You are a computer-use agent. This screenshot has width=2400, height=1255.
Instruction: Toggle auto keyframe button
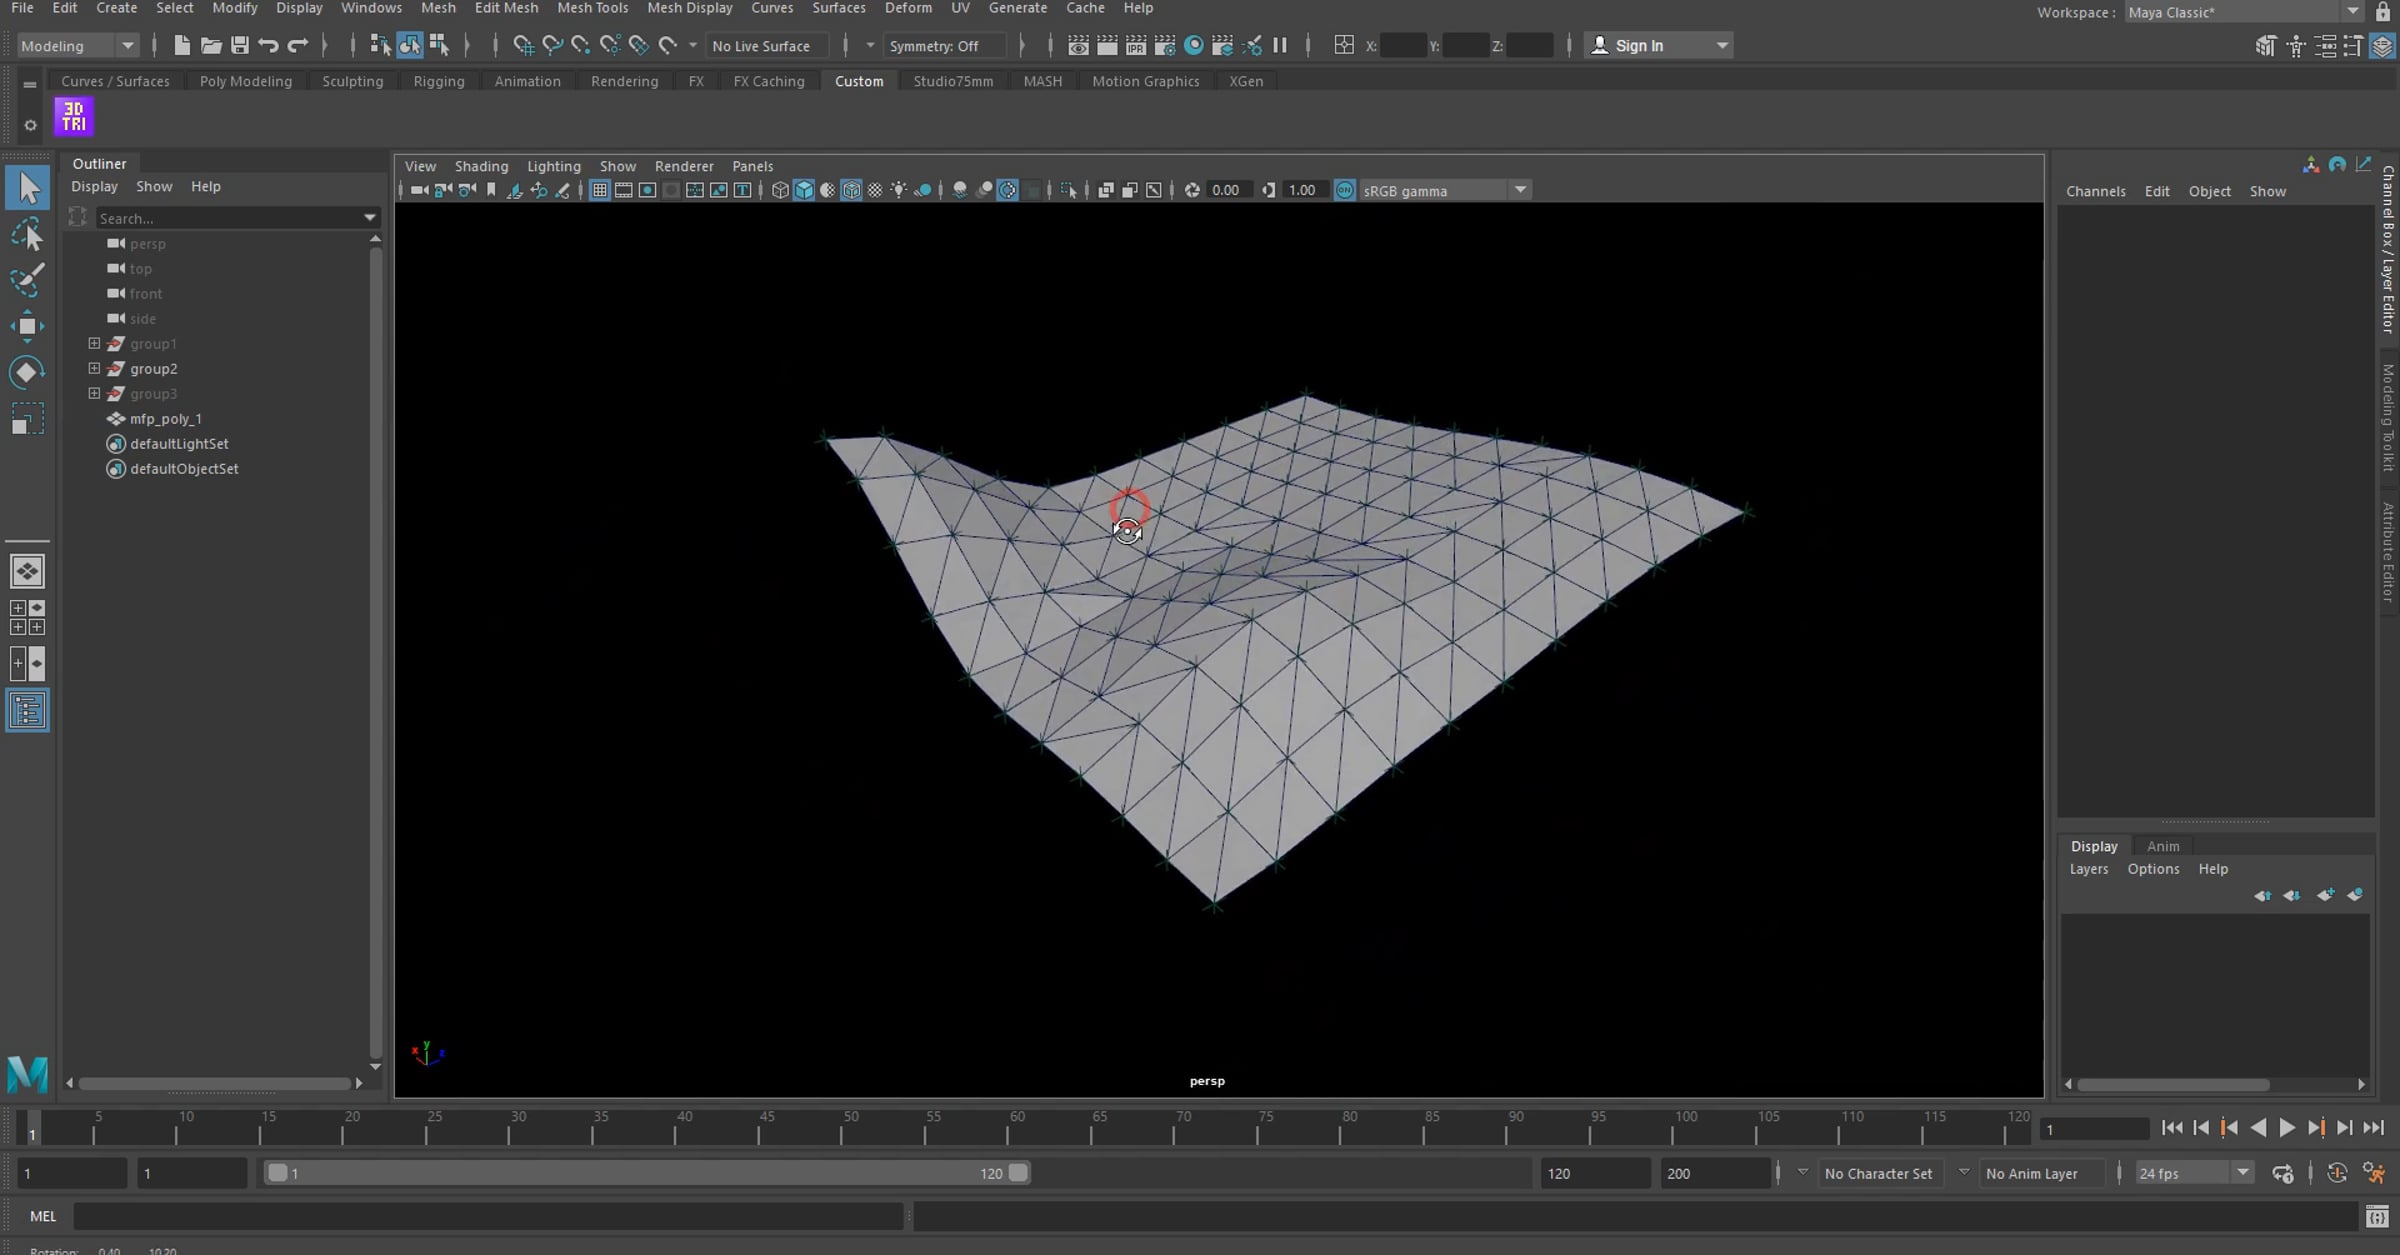point(2337,1173)
